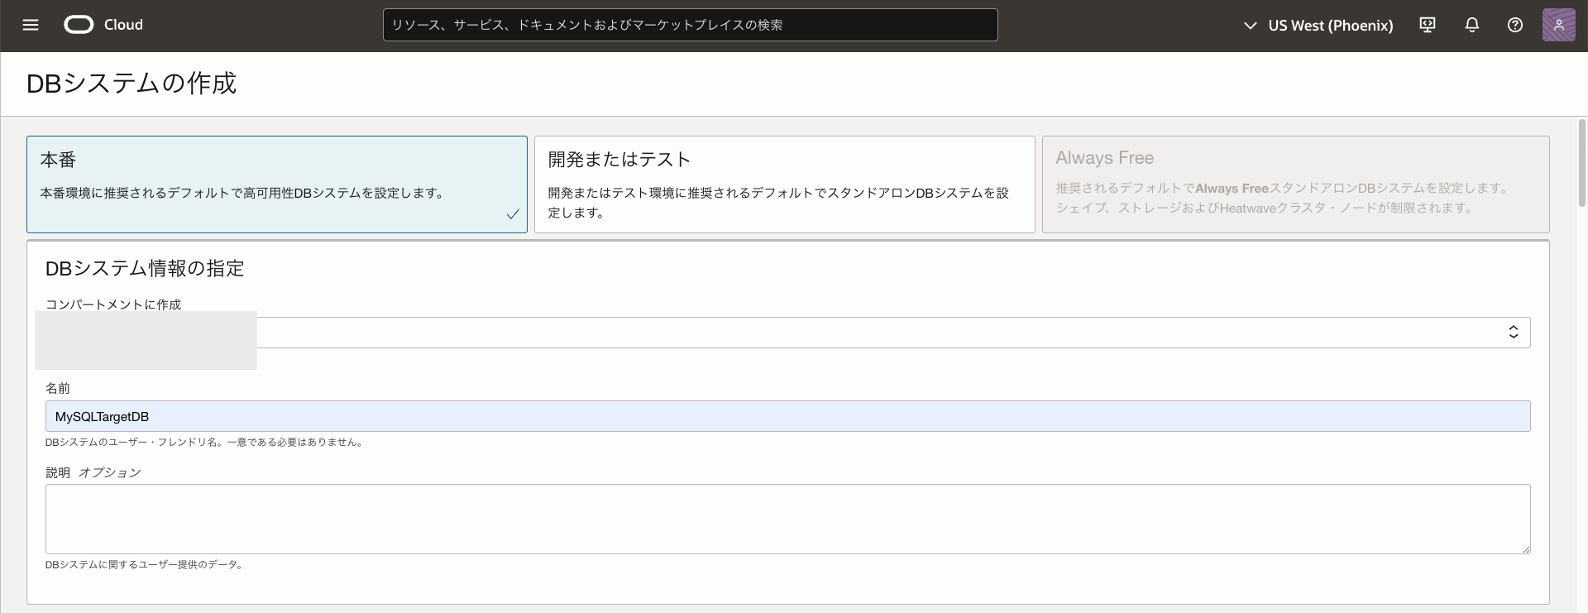Focus the resource and service search box
Image resolution: width=1588 pixels, height=613 pixels.
point(690,25)
